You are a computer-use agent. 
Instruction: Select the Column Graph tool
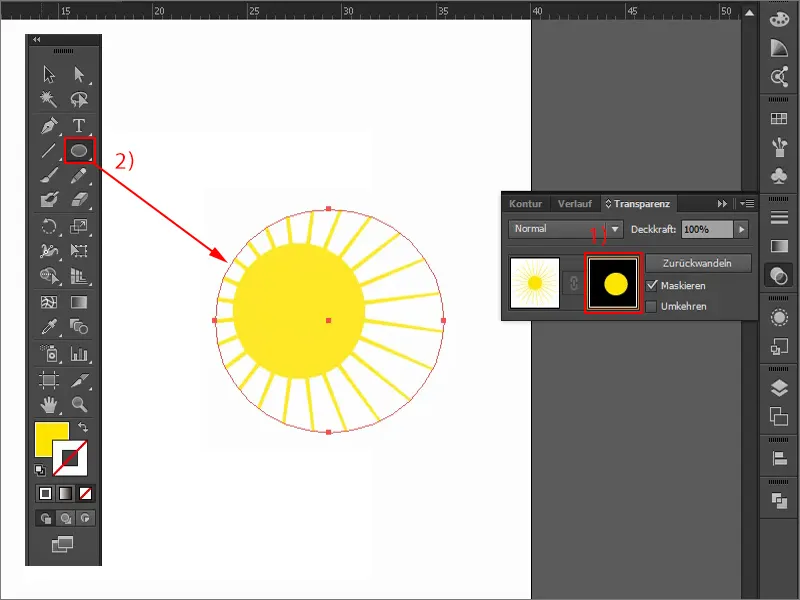(x=79, y=353)
